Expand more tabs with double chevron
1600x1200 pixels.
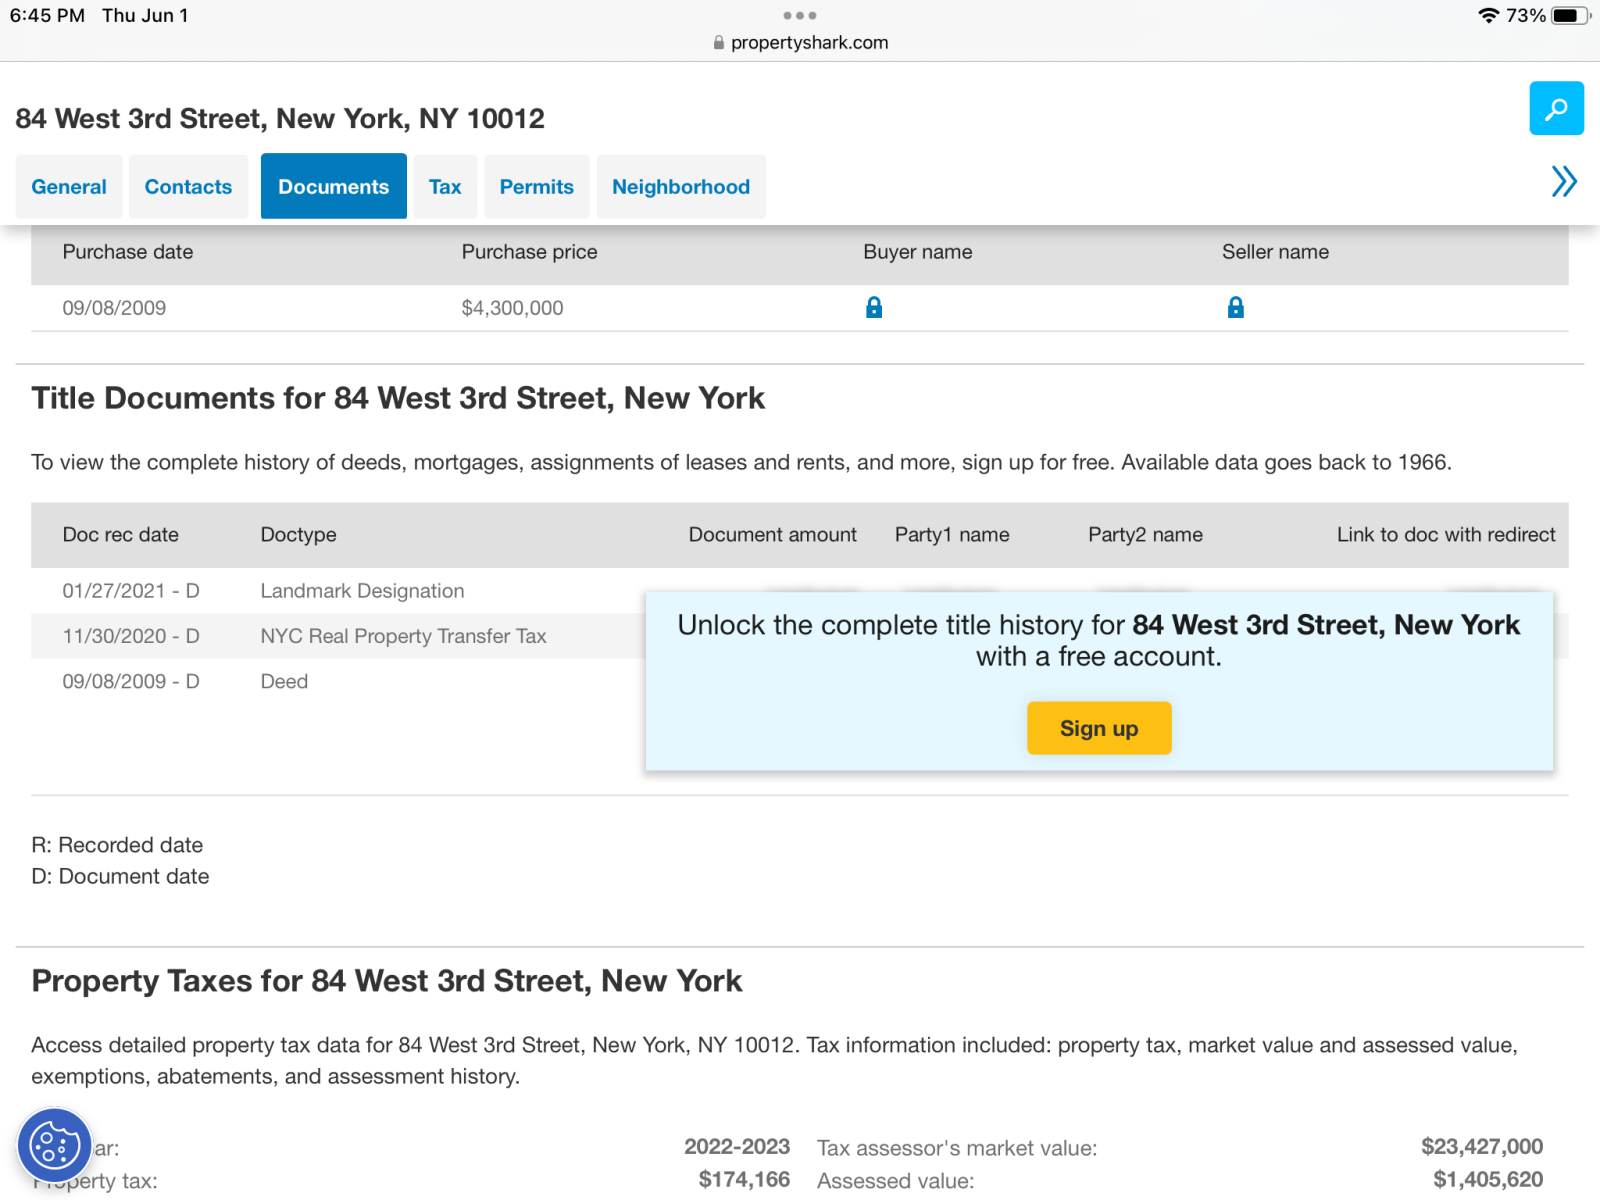1563,181
